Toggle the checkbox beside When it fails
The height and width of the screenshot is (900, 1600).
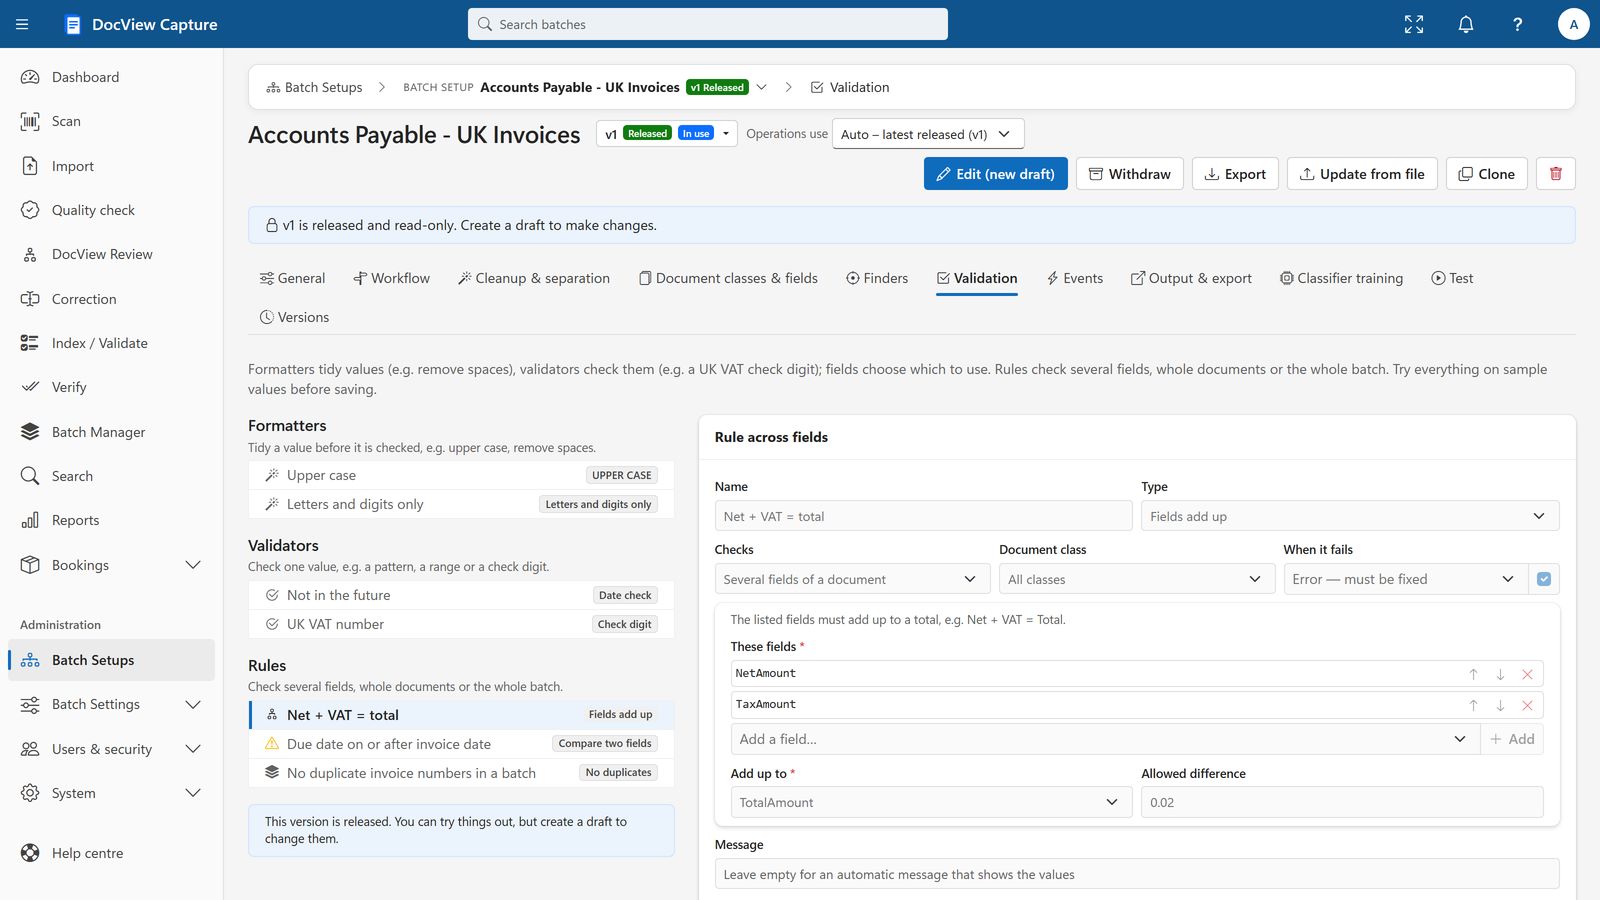[1544, 579]
